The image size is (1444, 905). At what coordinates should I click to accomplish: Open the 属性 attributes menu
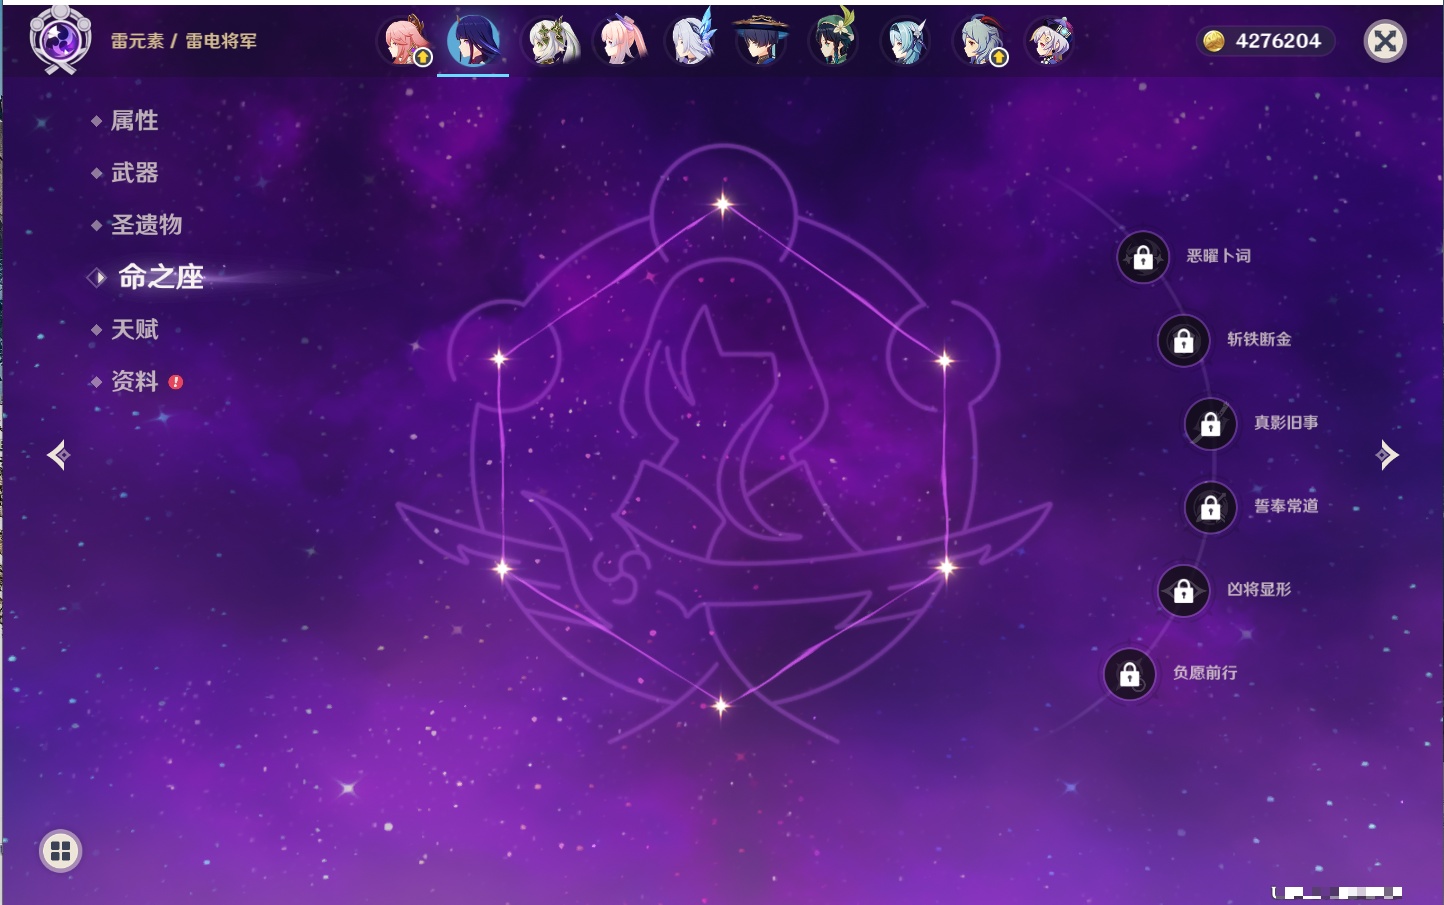[x=134, y=121]
